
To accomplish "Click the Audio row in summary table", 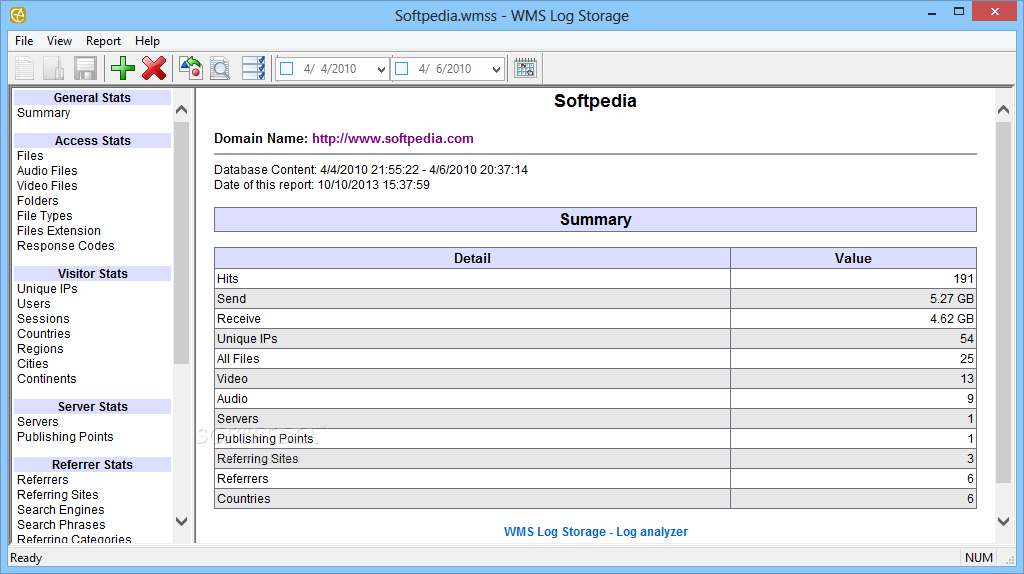I will click(595, 399).
